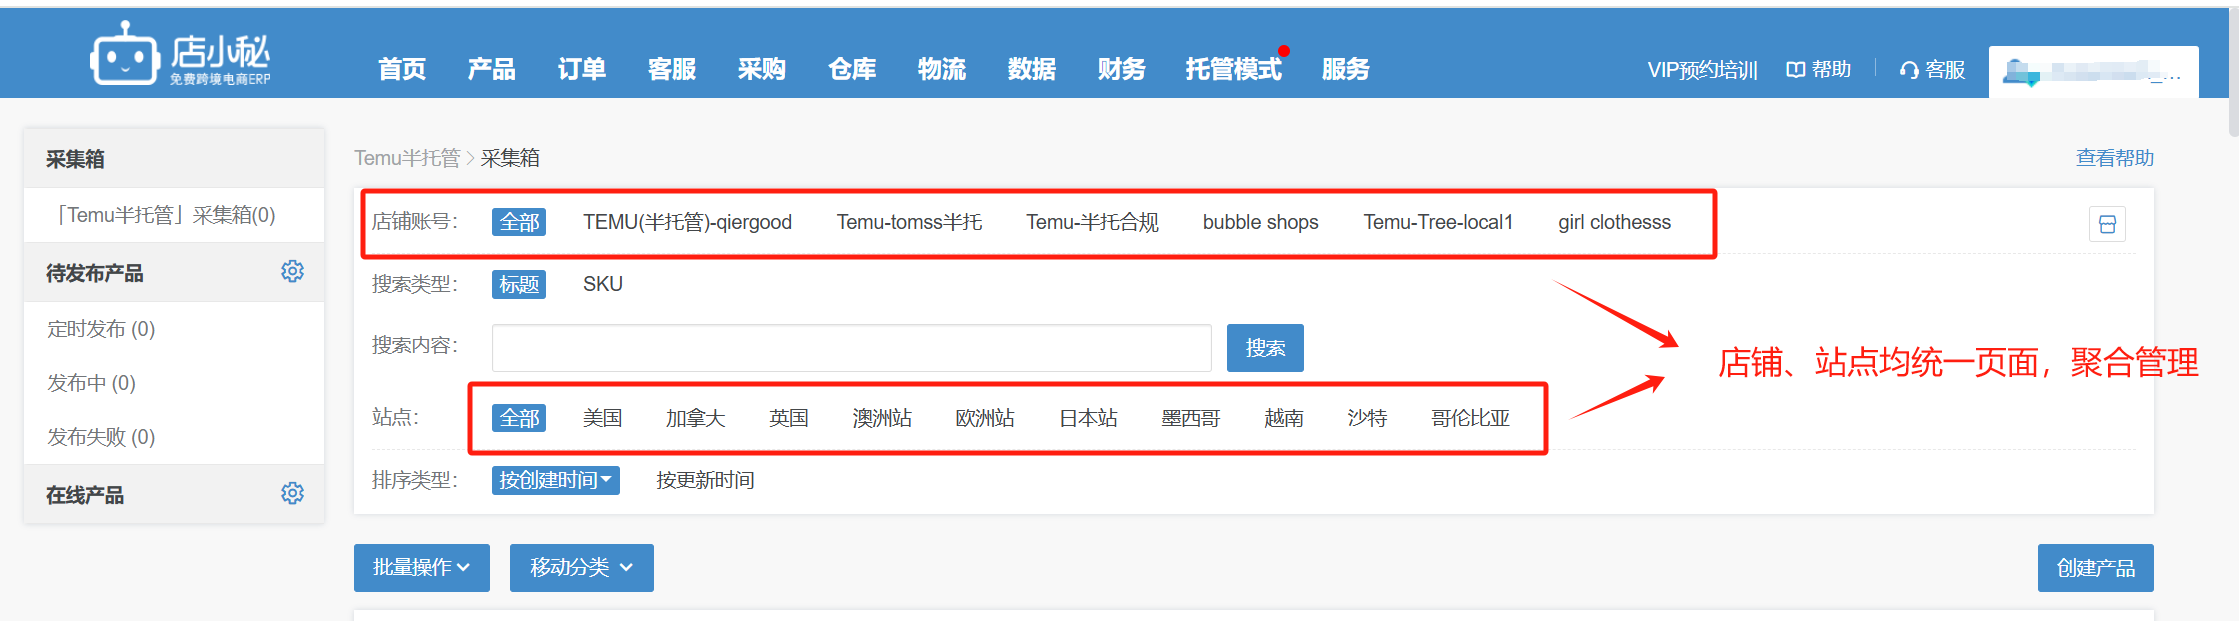The image size is (2239, 621).
Task: Click VIP预约培训 link
Action: 1702,69
